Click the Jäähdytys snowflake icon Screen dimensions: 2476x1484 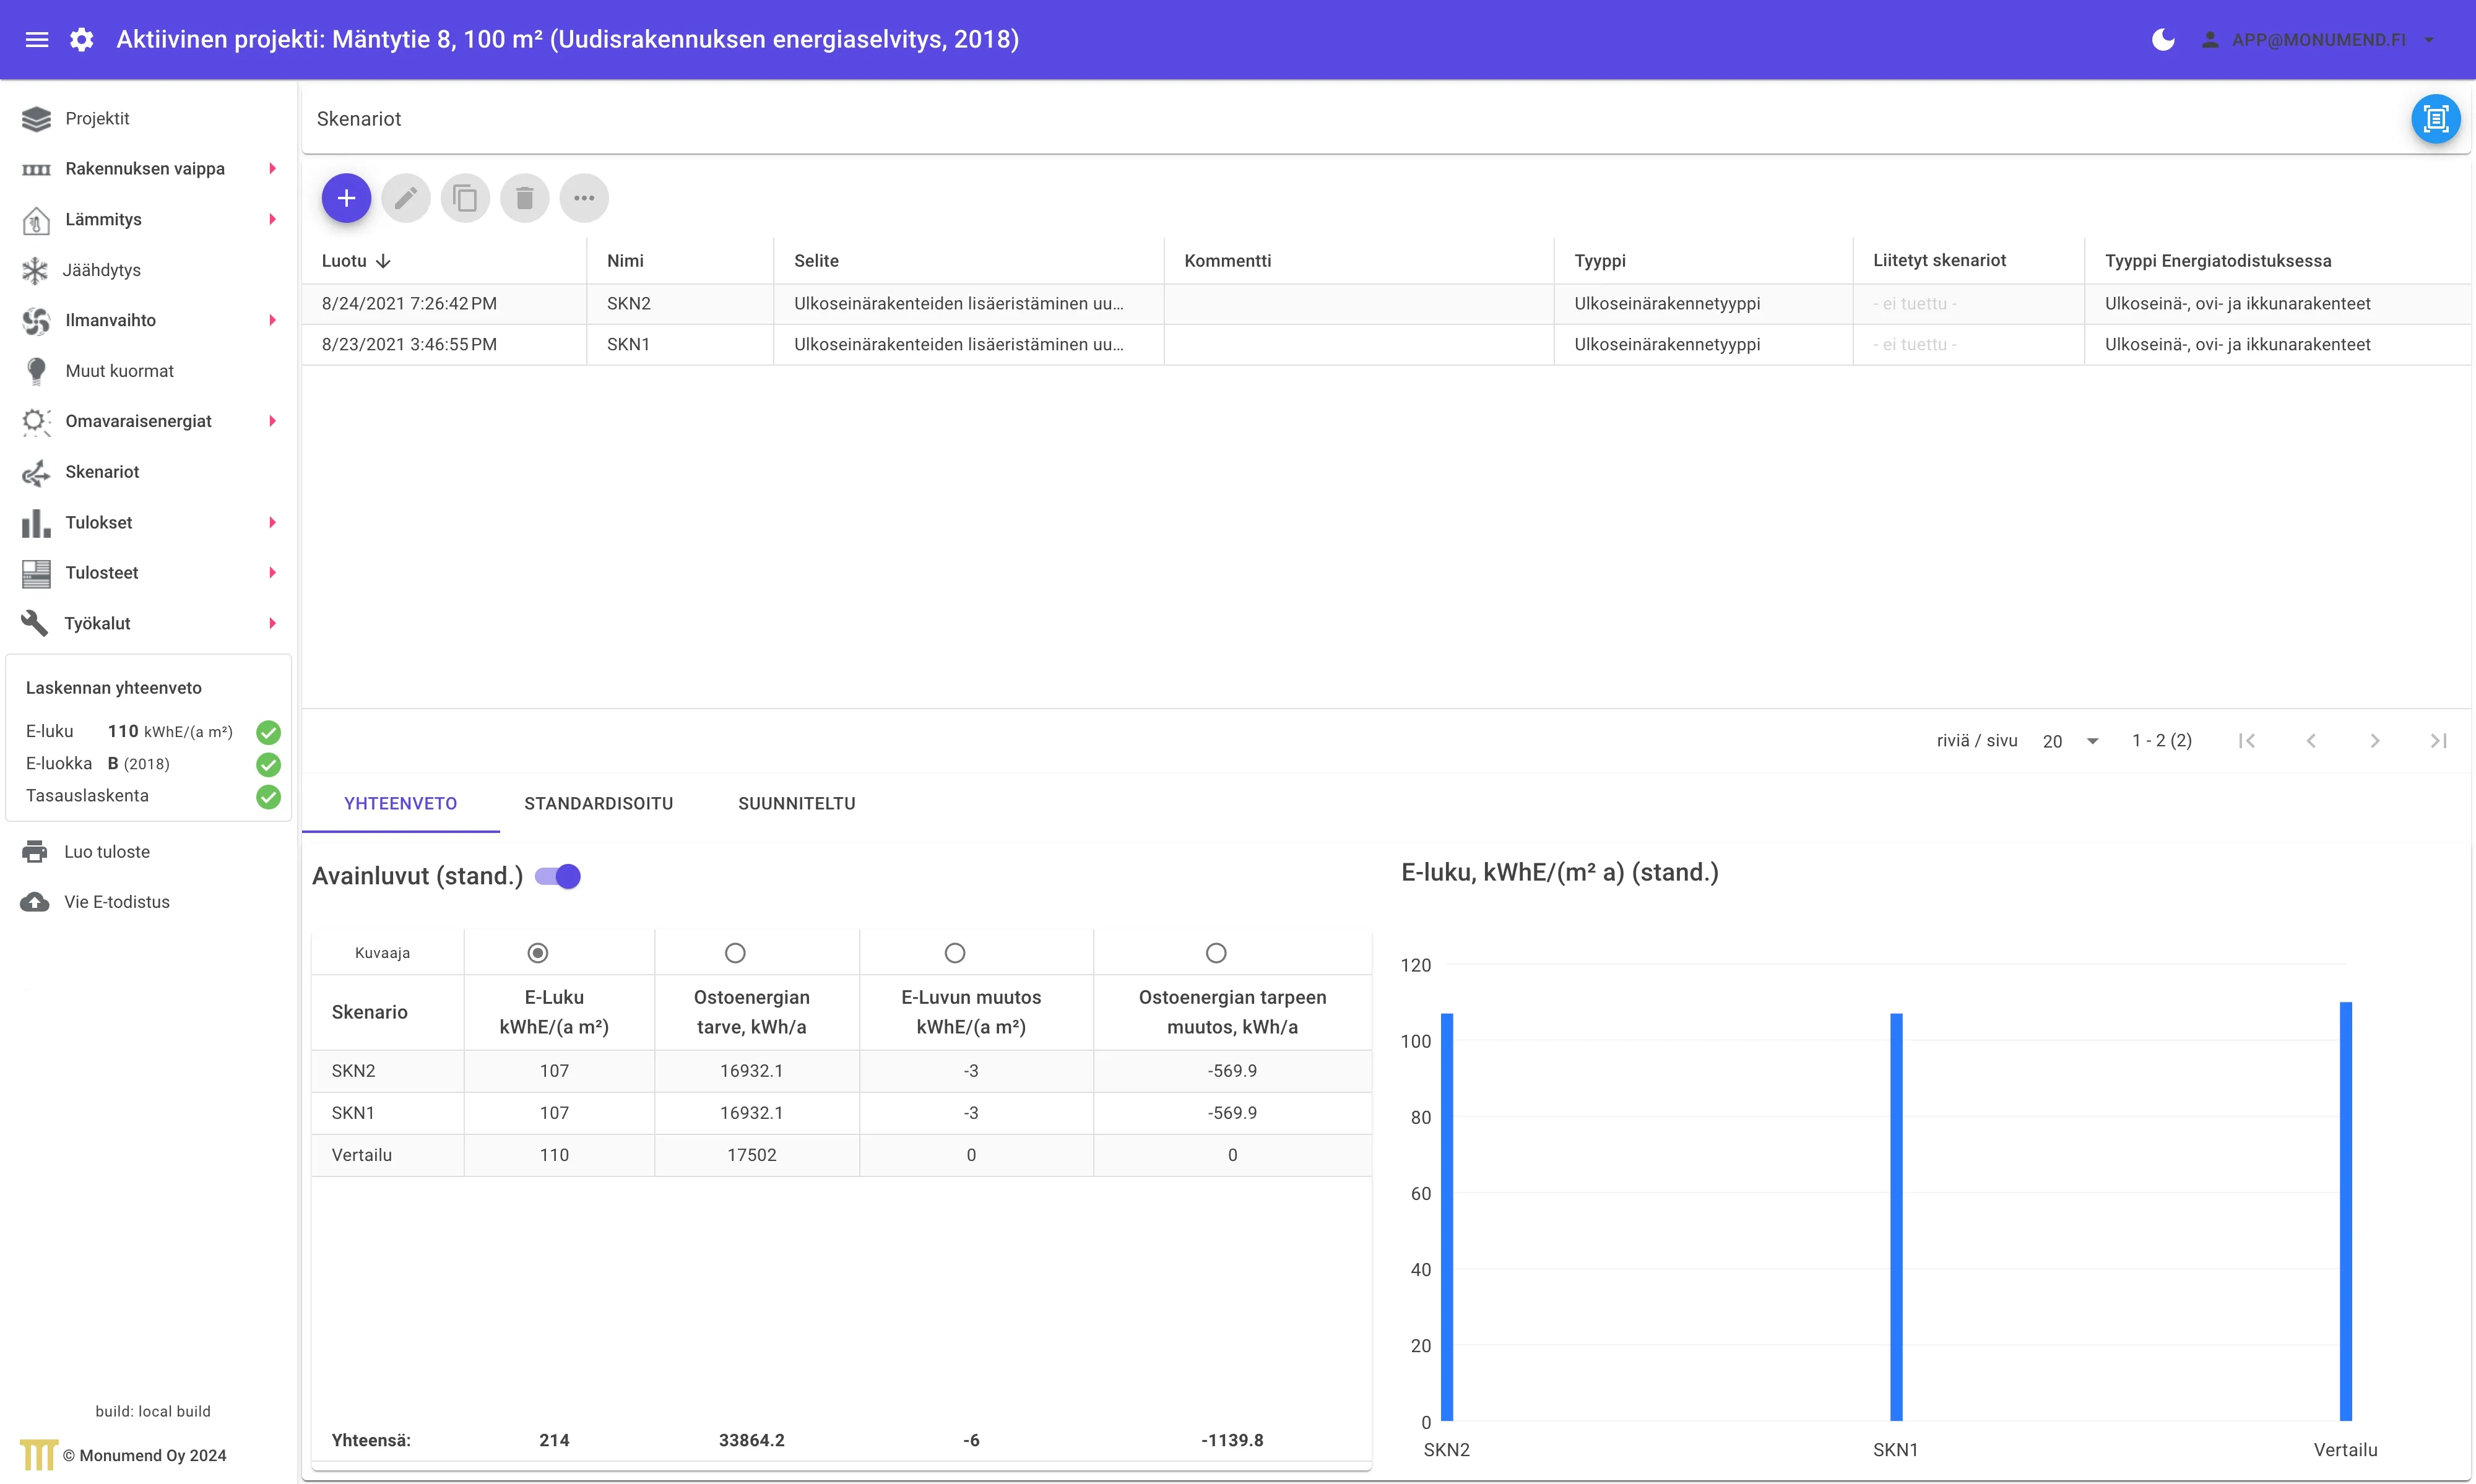tap(35, 270)
